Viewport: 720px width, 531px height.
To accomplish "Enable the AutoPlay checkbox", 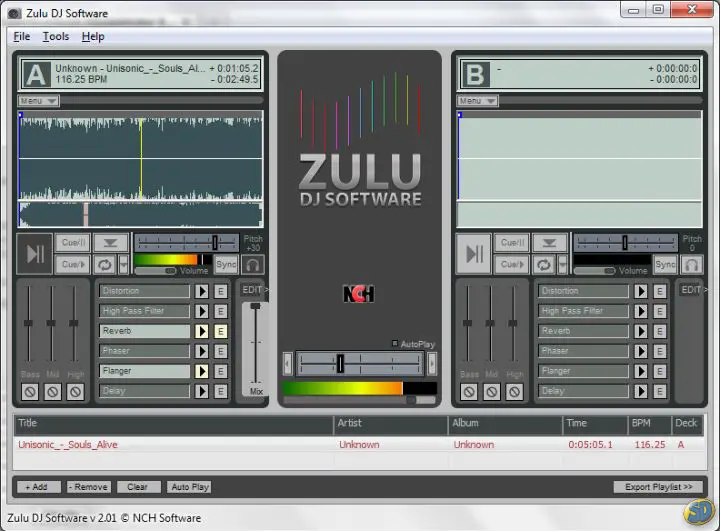I will pos(394,344).
